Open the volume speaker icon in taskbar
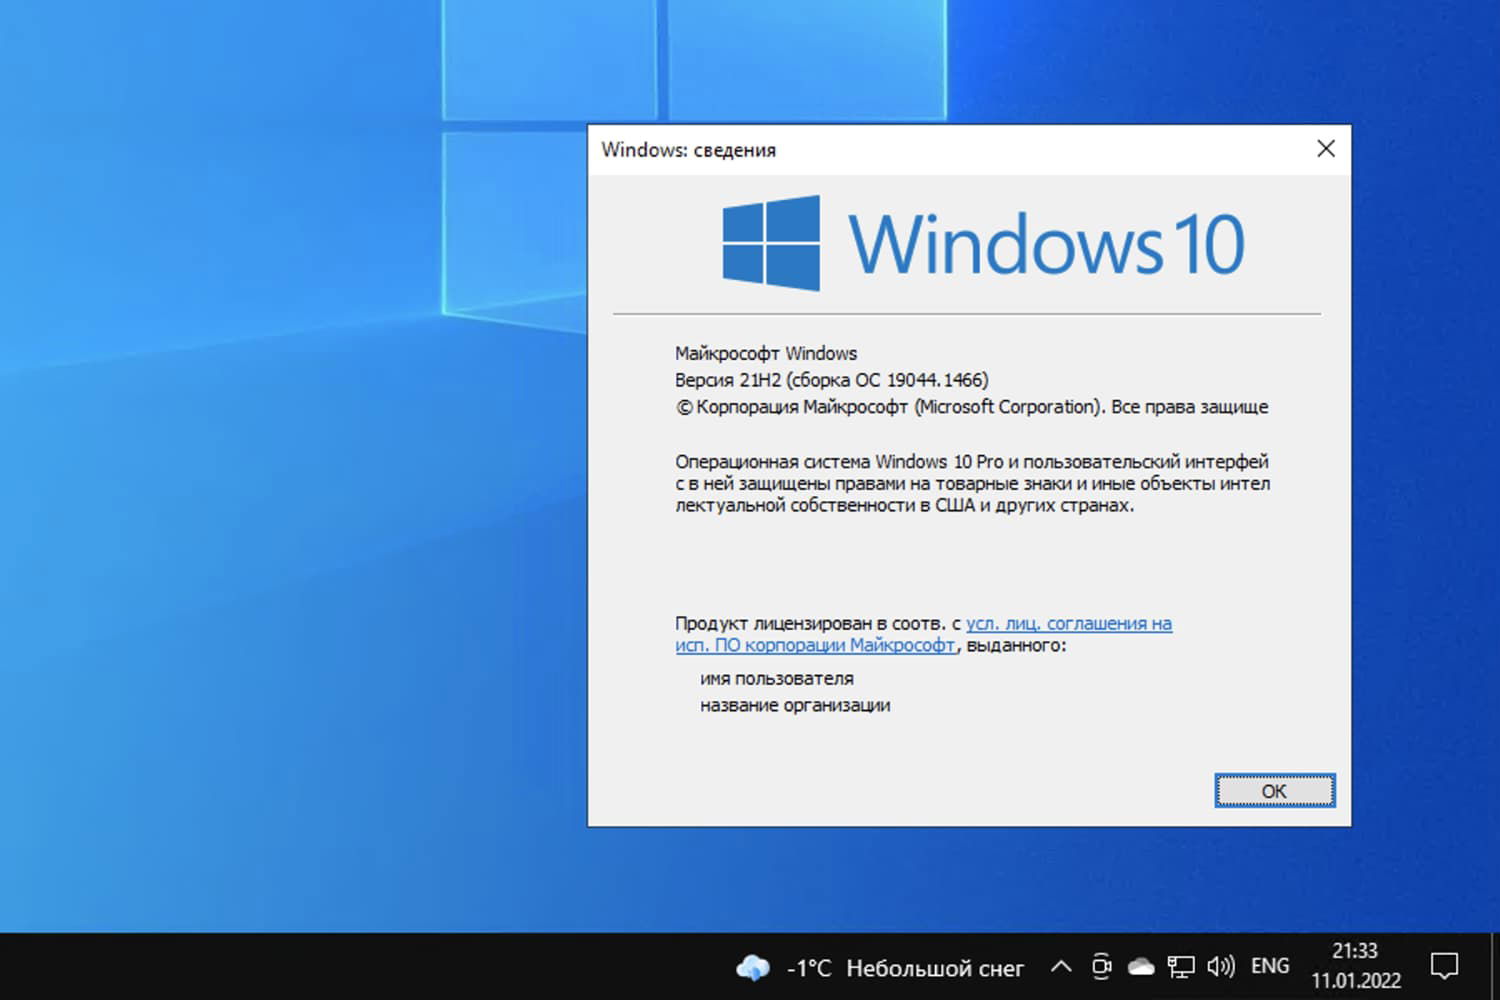 (1220, 966)
